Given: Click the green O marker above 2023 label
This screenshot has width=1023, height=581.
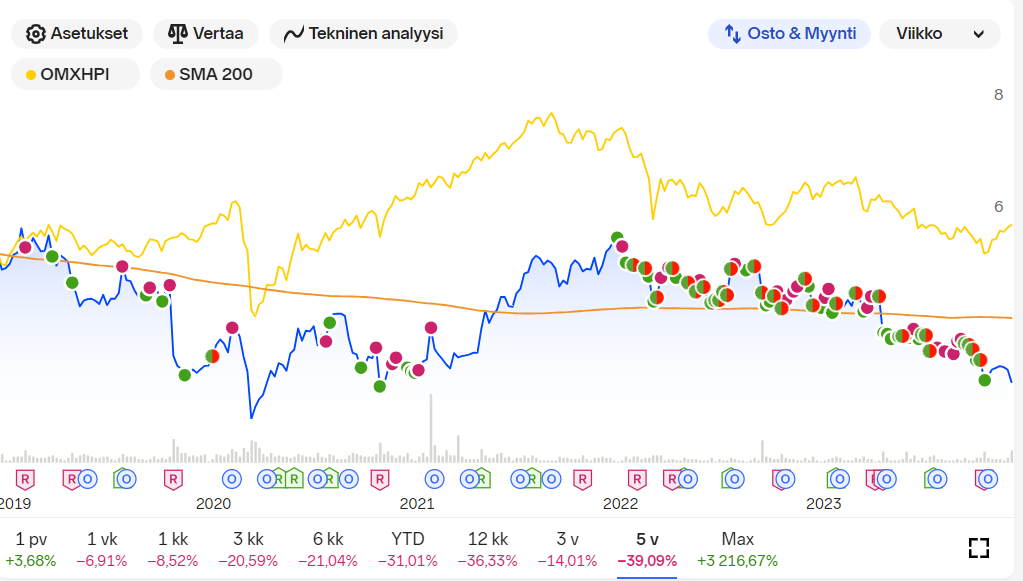Looking at the screenshot, I should (x=838, y=479).
